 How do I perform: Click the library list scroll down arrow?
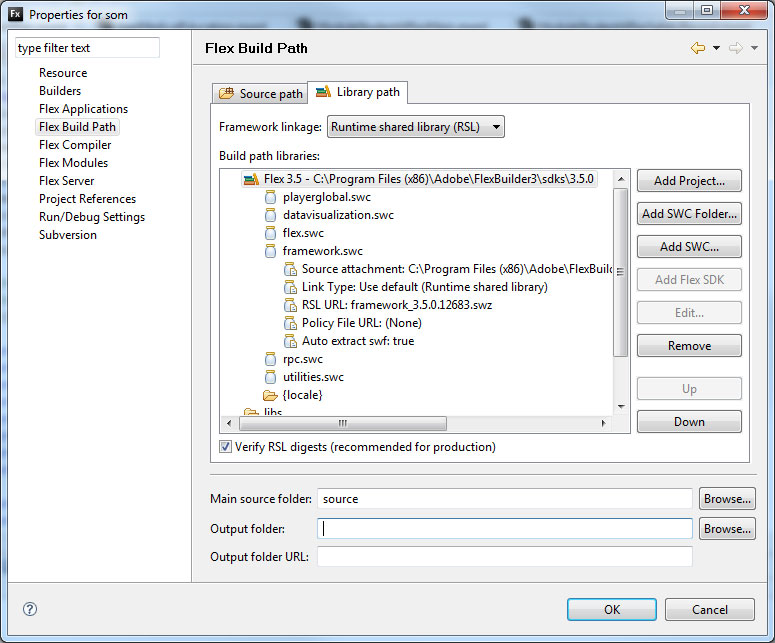tap(621, 407)
